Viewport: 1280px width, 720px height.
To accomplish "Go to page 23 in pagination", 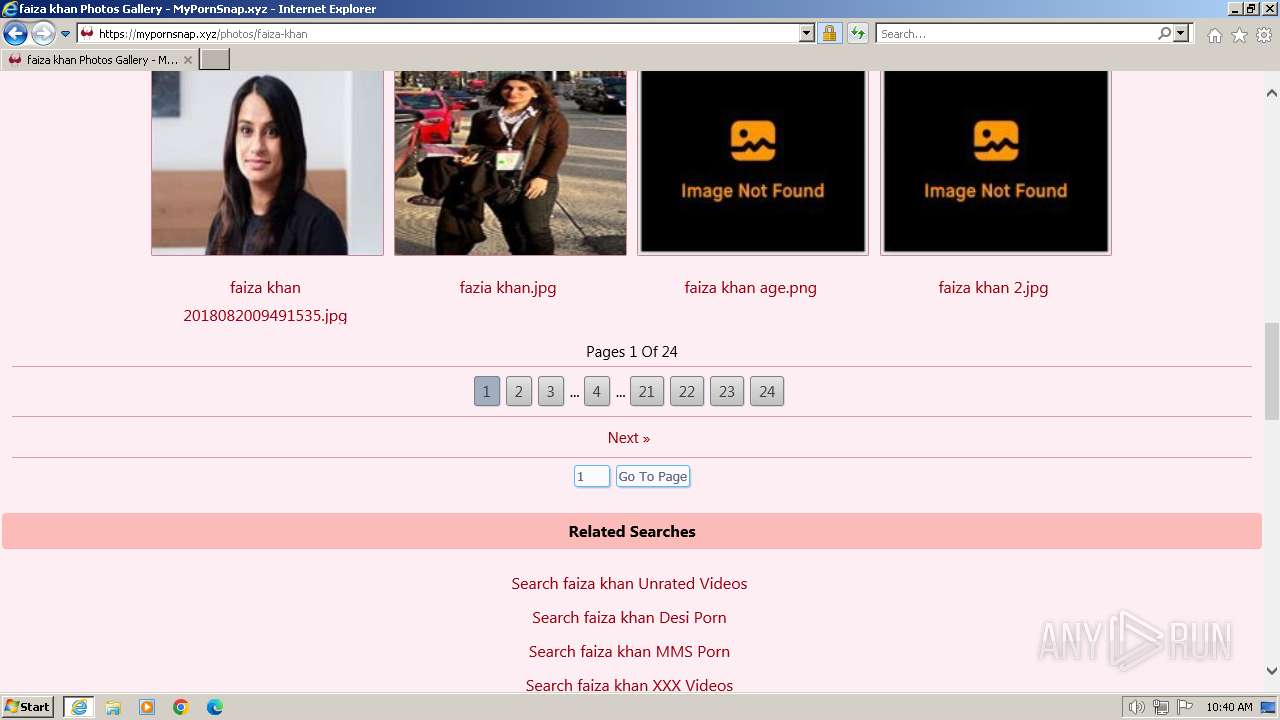I will coord(727,391).
